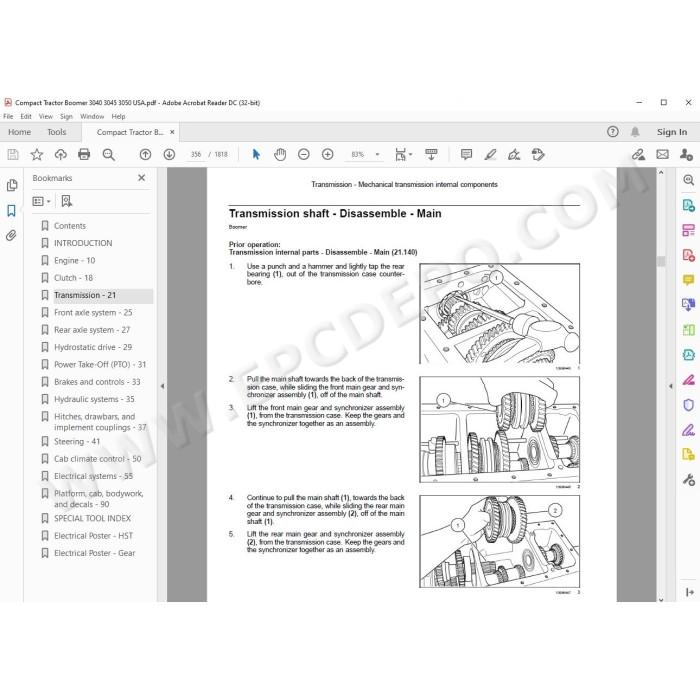The image size is (700, 700).
Task: Open the Window menu
Action: coord(92,117)
